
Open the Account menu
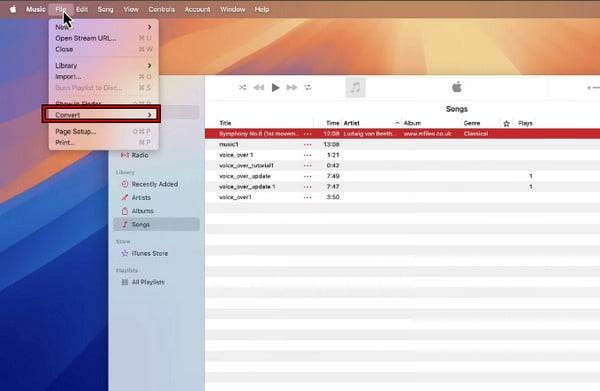coord(197,9)
